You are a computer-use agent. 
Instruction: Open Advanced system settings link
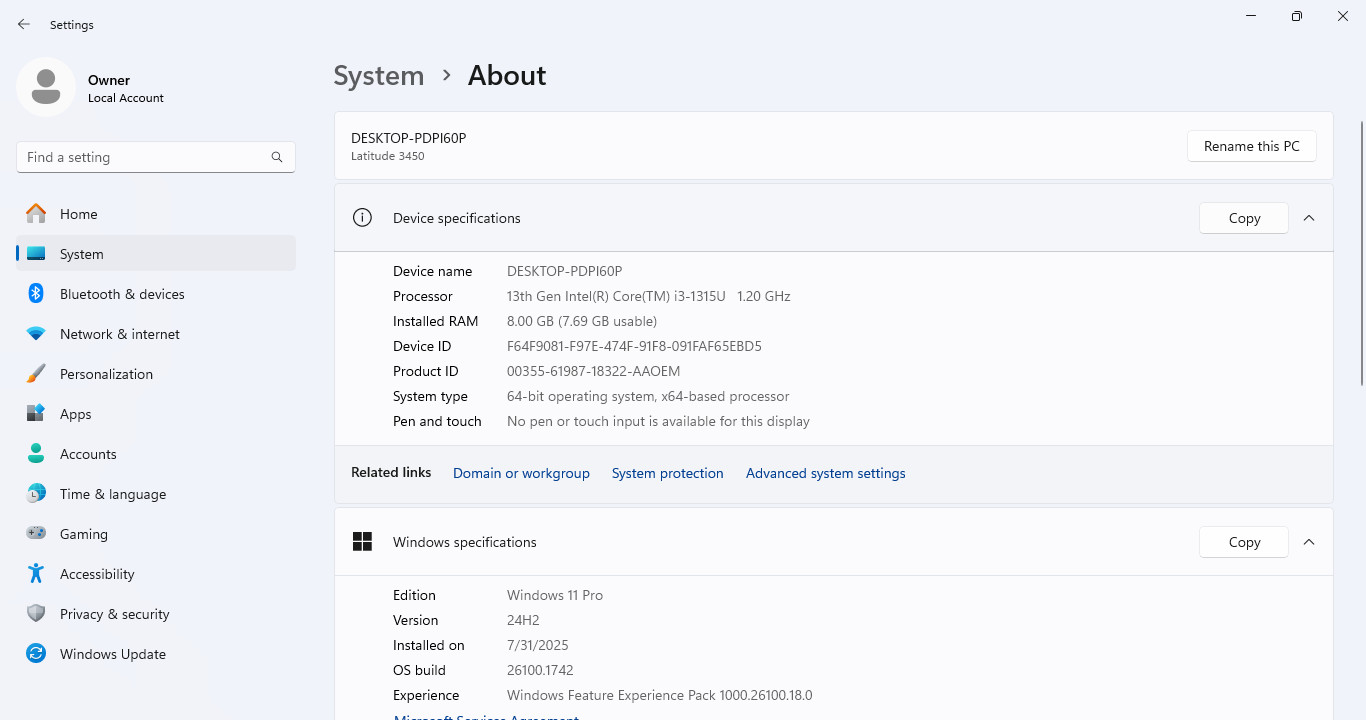[826, 473]
